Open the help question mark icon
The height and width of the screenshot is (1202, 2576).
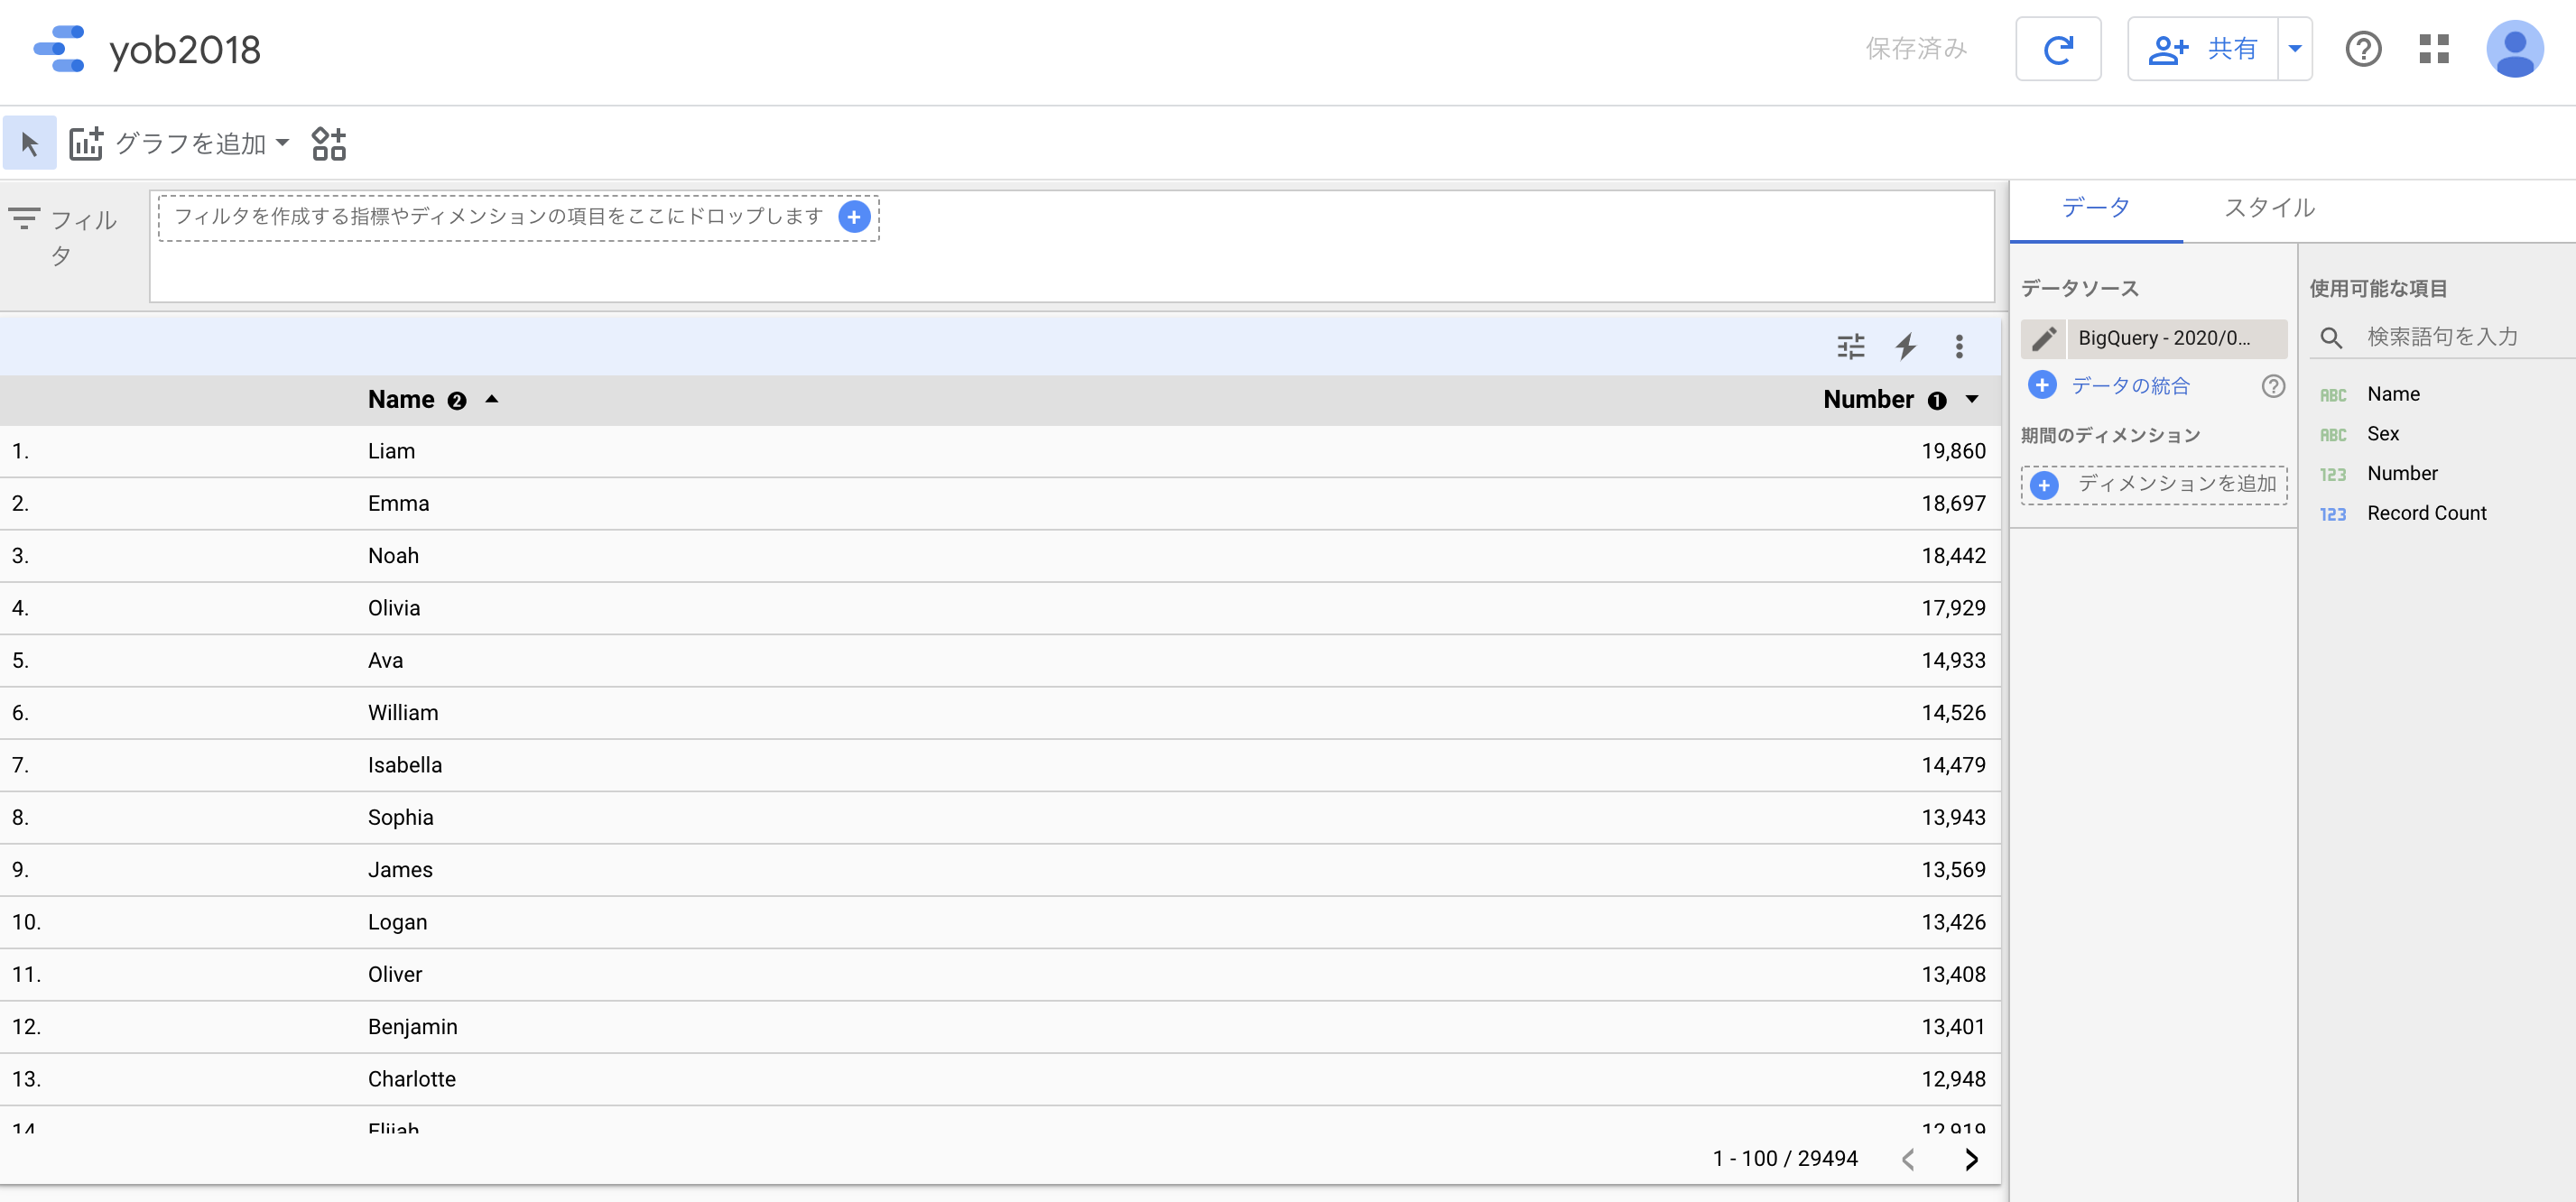tap(2362, 49)
